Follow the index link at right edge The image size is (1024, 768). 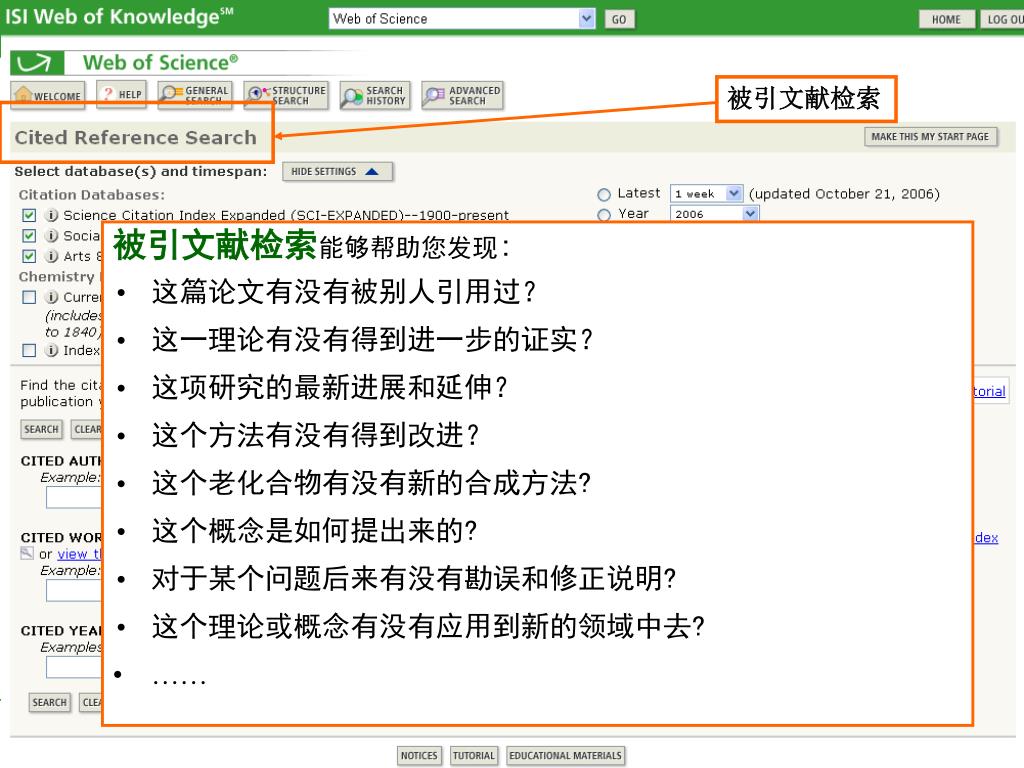click(987, 537)
